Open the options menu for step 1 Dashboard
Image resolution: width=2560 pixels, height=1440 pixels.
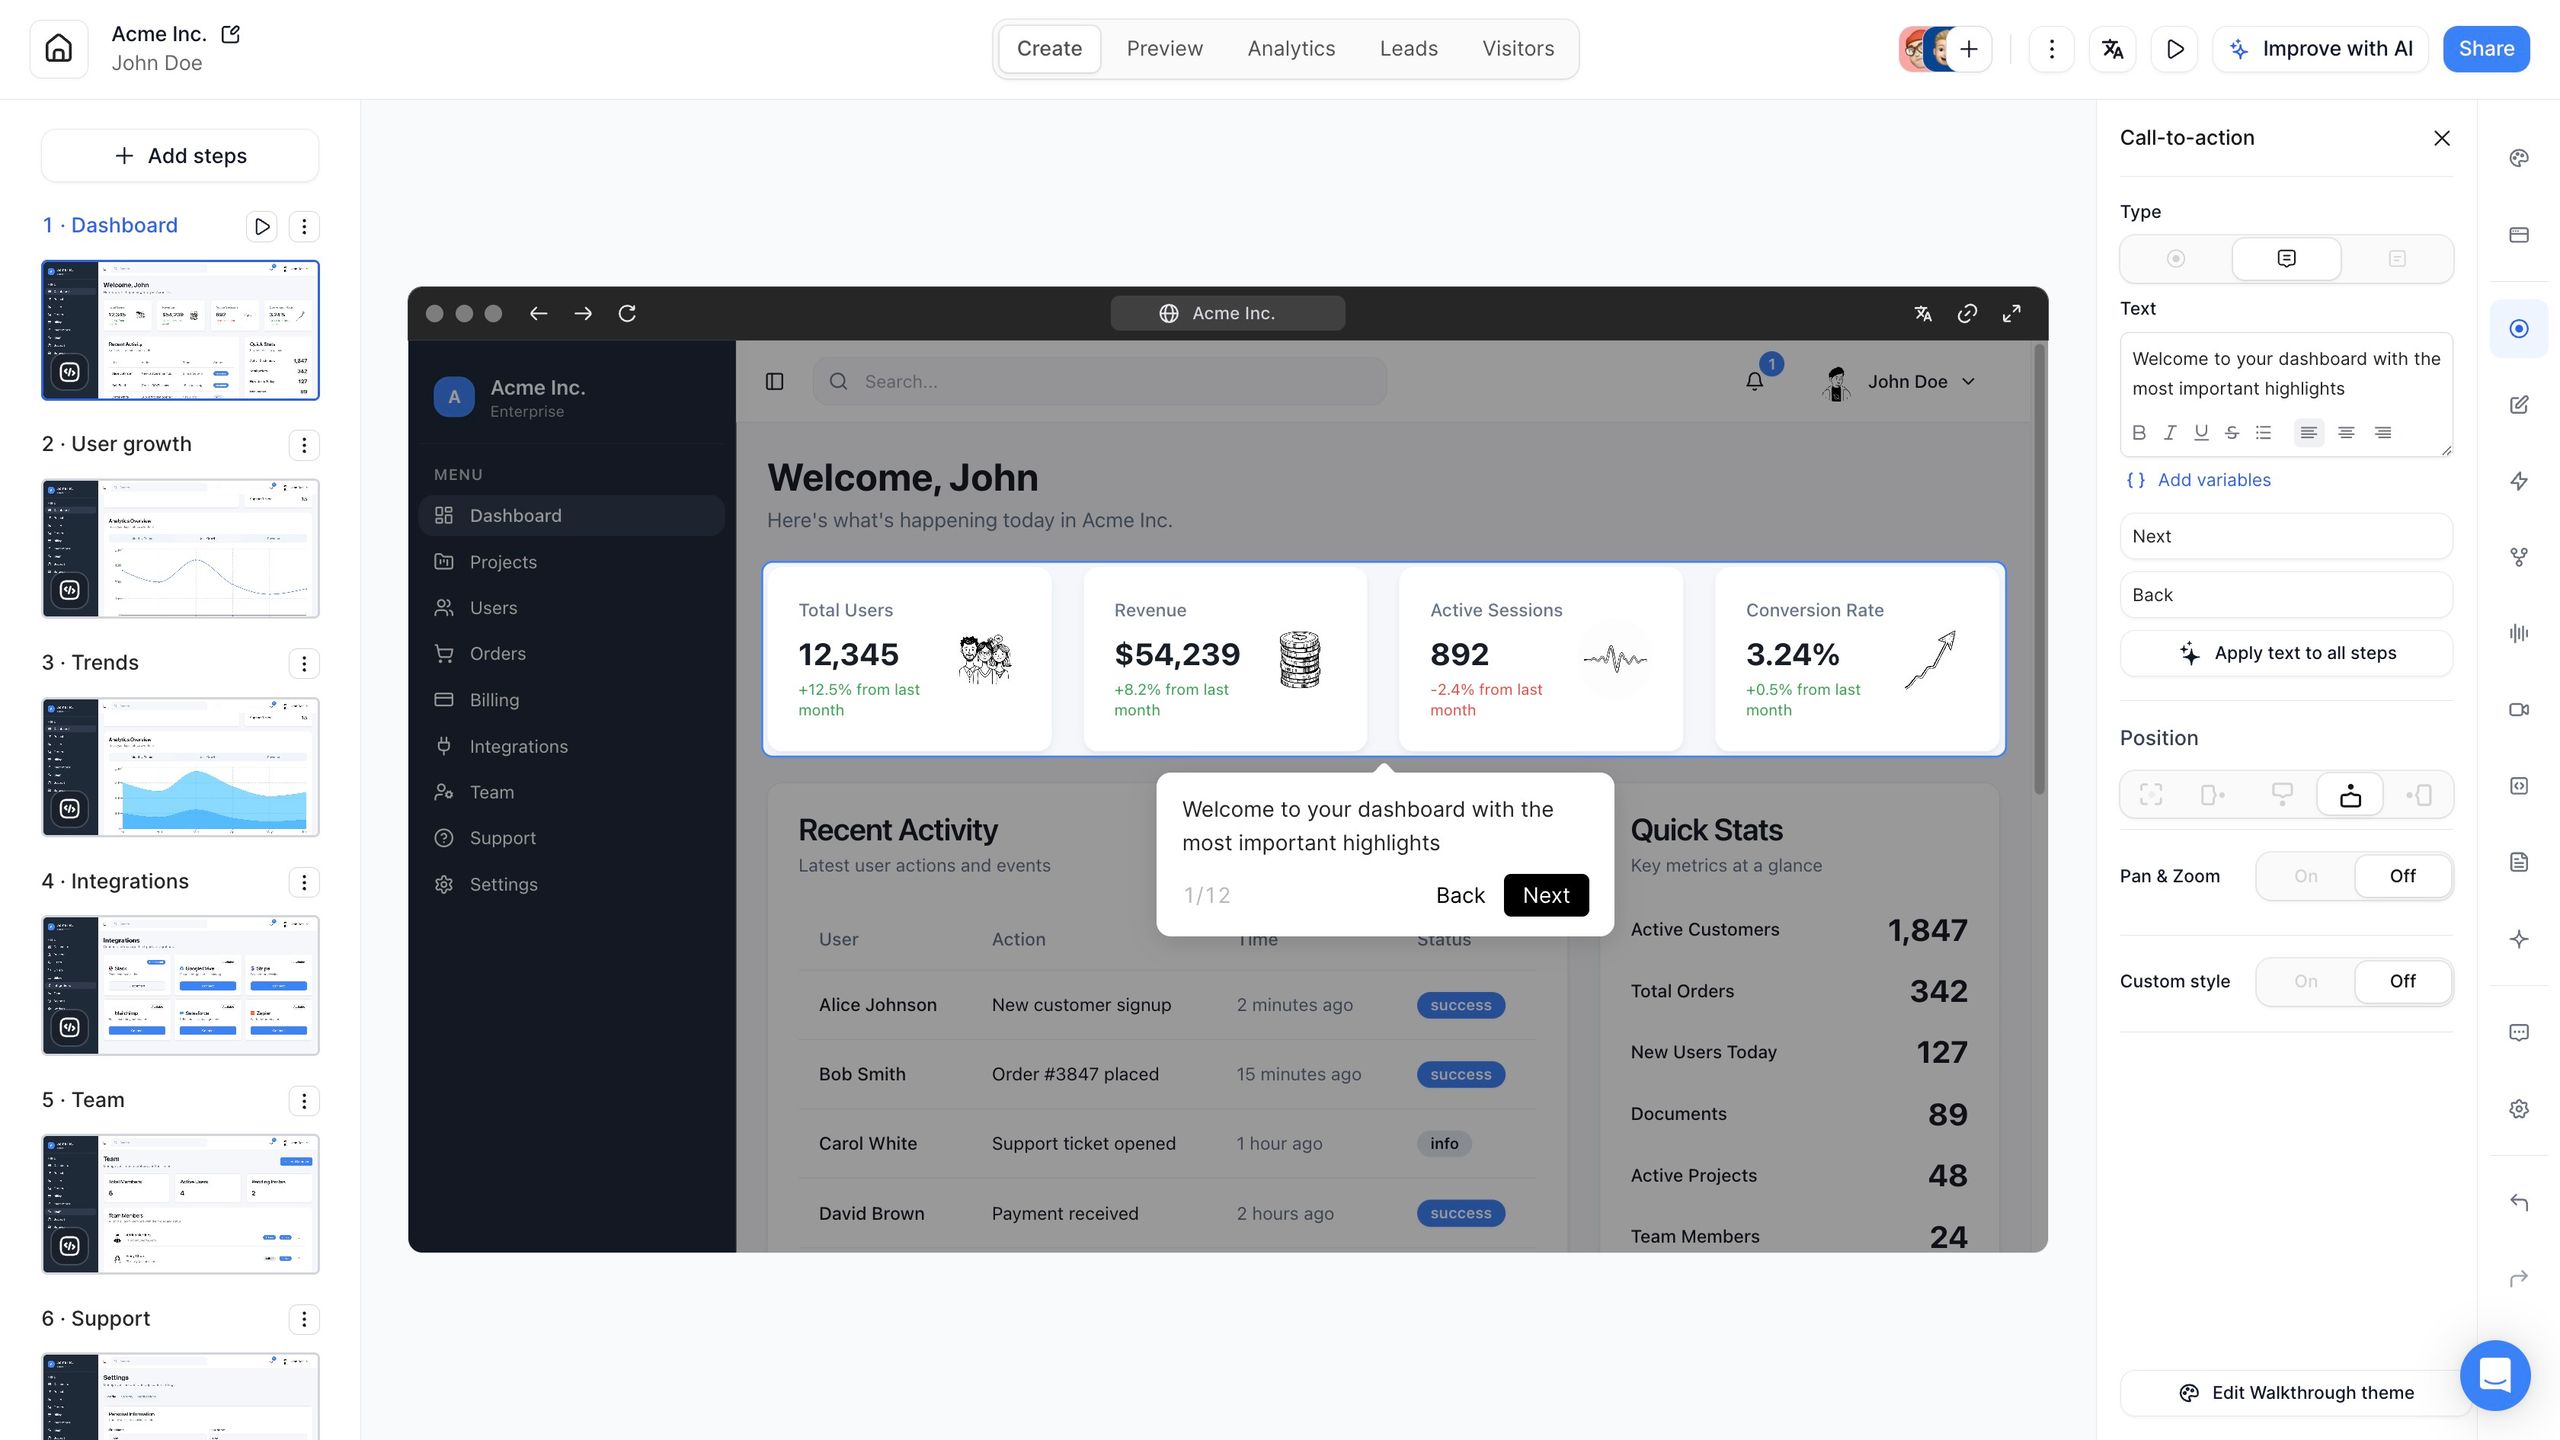click(304, 226)
